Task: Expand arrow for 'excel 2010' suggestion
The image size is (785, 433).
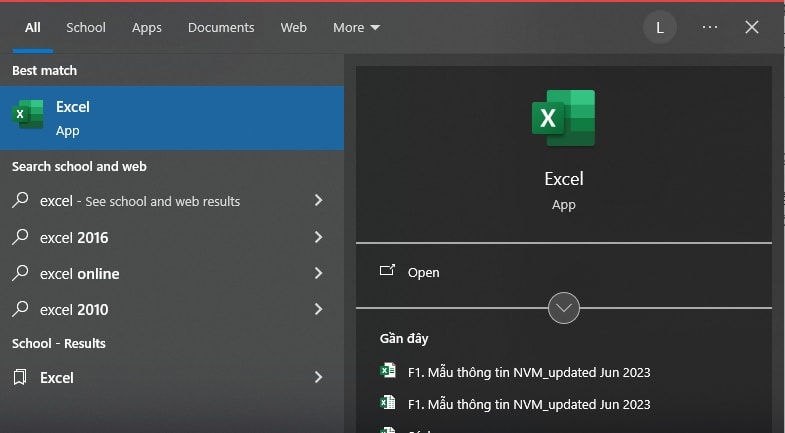Action: coord(318,309)
